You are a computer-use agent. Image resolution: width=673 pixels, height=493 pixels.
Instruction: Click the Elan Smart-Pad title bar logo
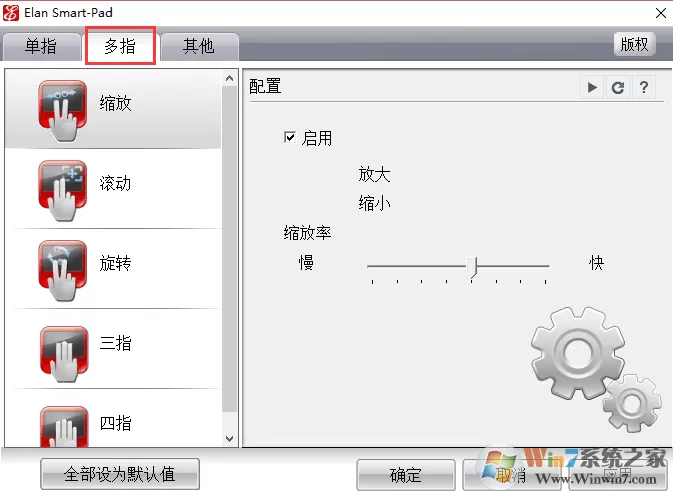click(x=11, y=13)
